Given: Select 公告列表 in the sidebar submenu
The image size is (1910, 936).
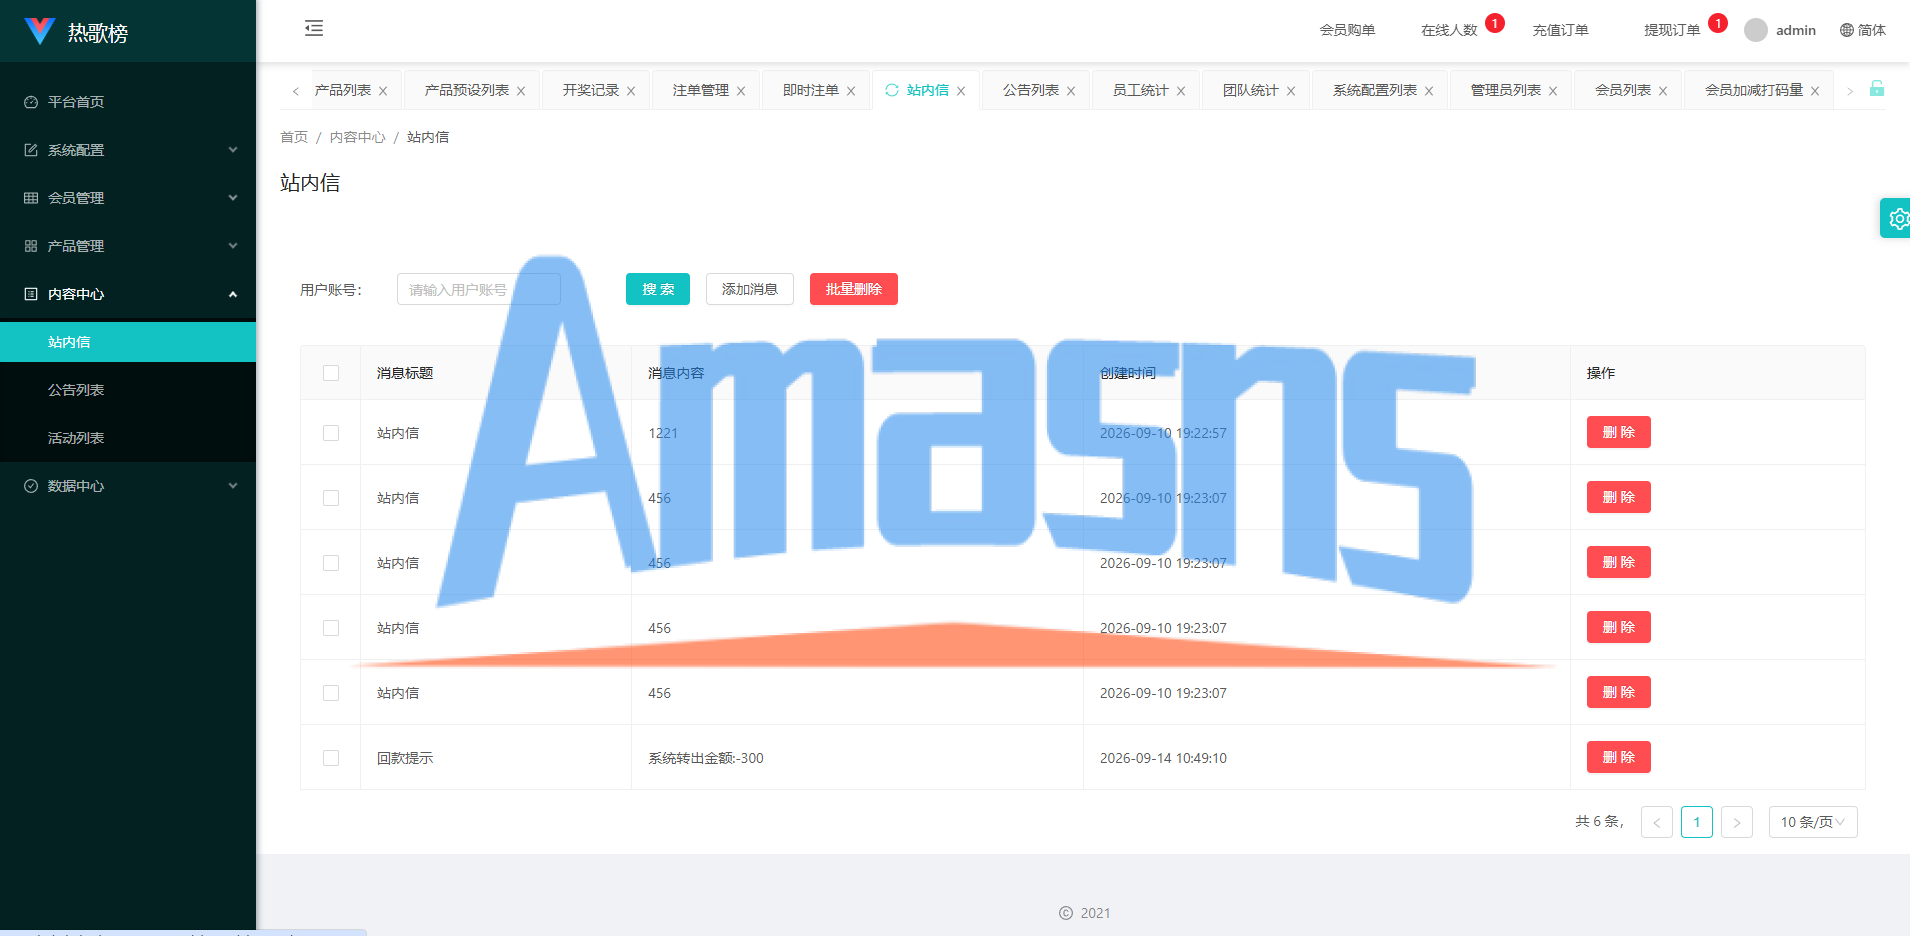Looking at the screenshot, I should (128, 390).
